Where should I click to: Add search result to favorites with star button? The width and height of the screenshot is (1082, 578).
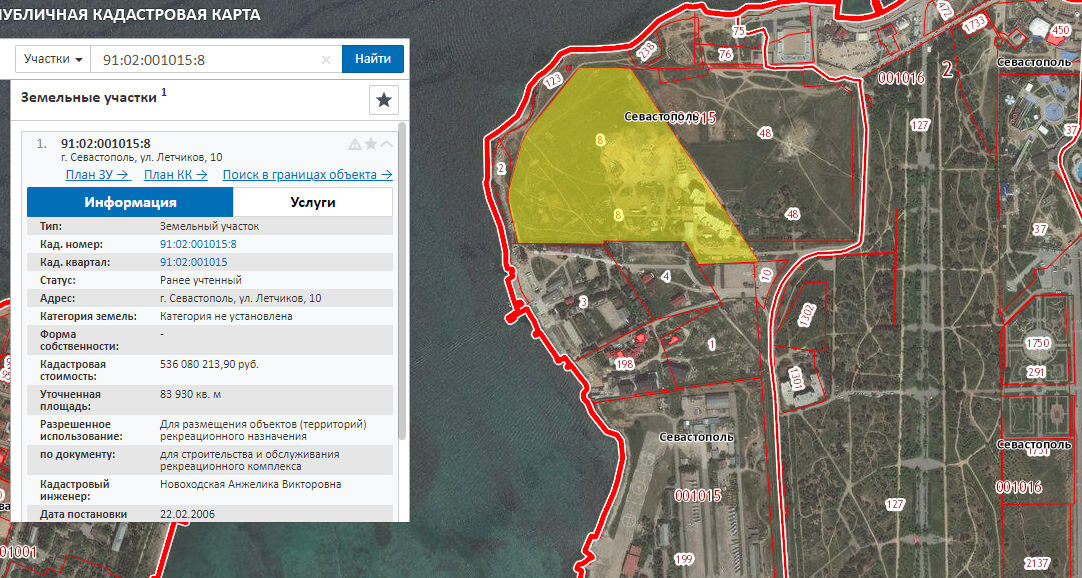pos(384,101)
